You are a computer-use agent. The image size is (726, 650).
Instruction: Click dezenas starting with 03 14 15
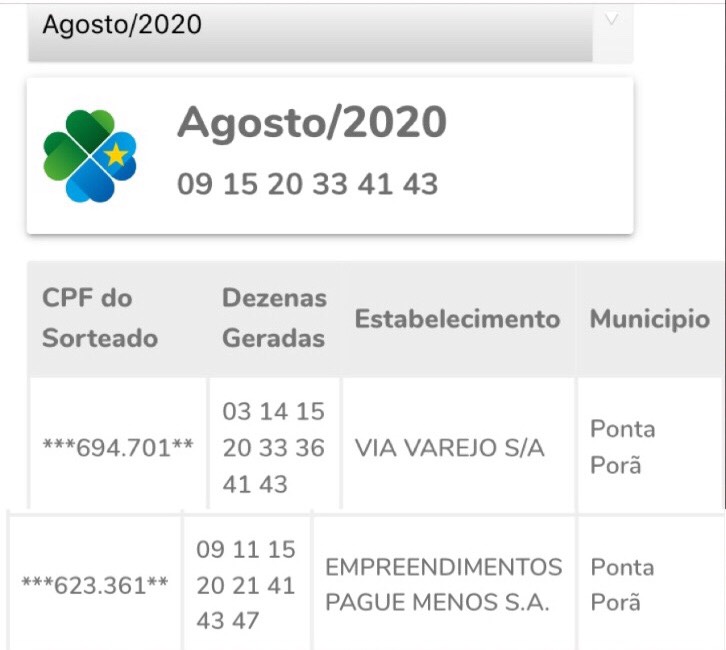click(x=273, y=447)
